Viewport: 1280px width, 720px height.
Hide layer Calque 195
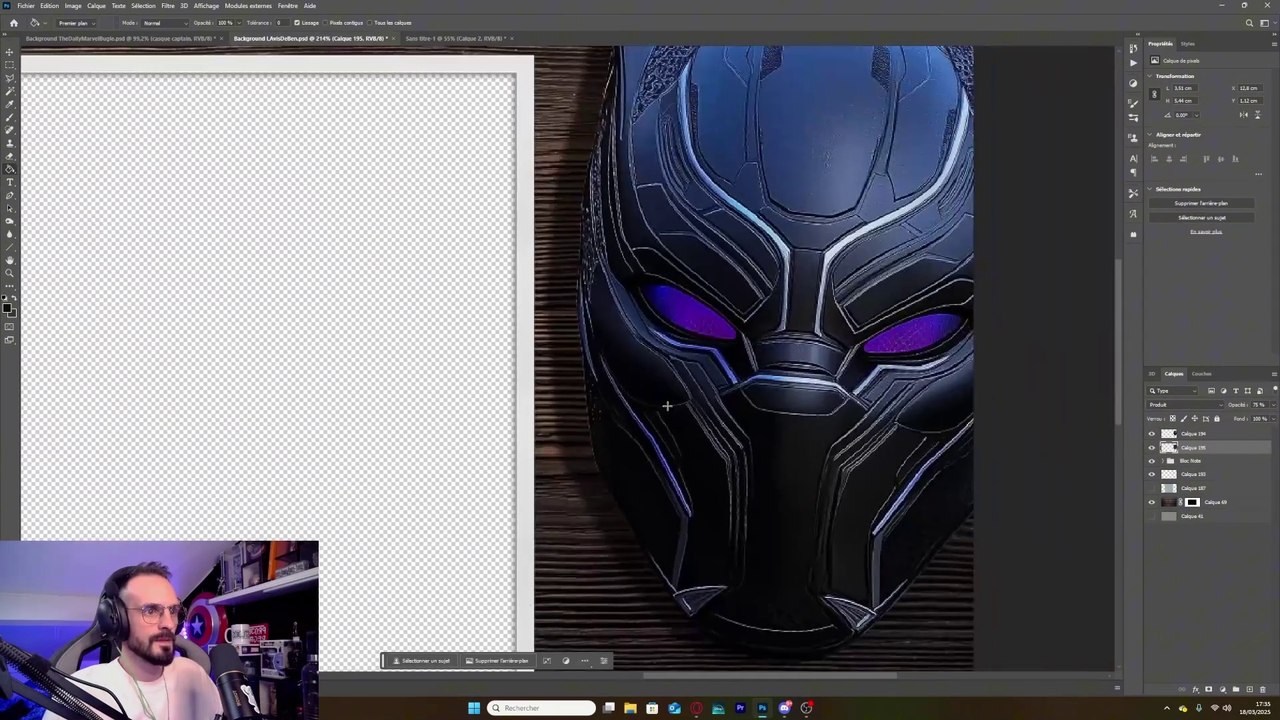tap(1151, 448)
